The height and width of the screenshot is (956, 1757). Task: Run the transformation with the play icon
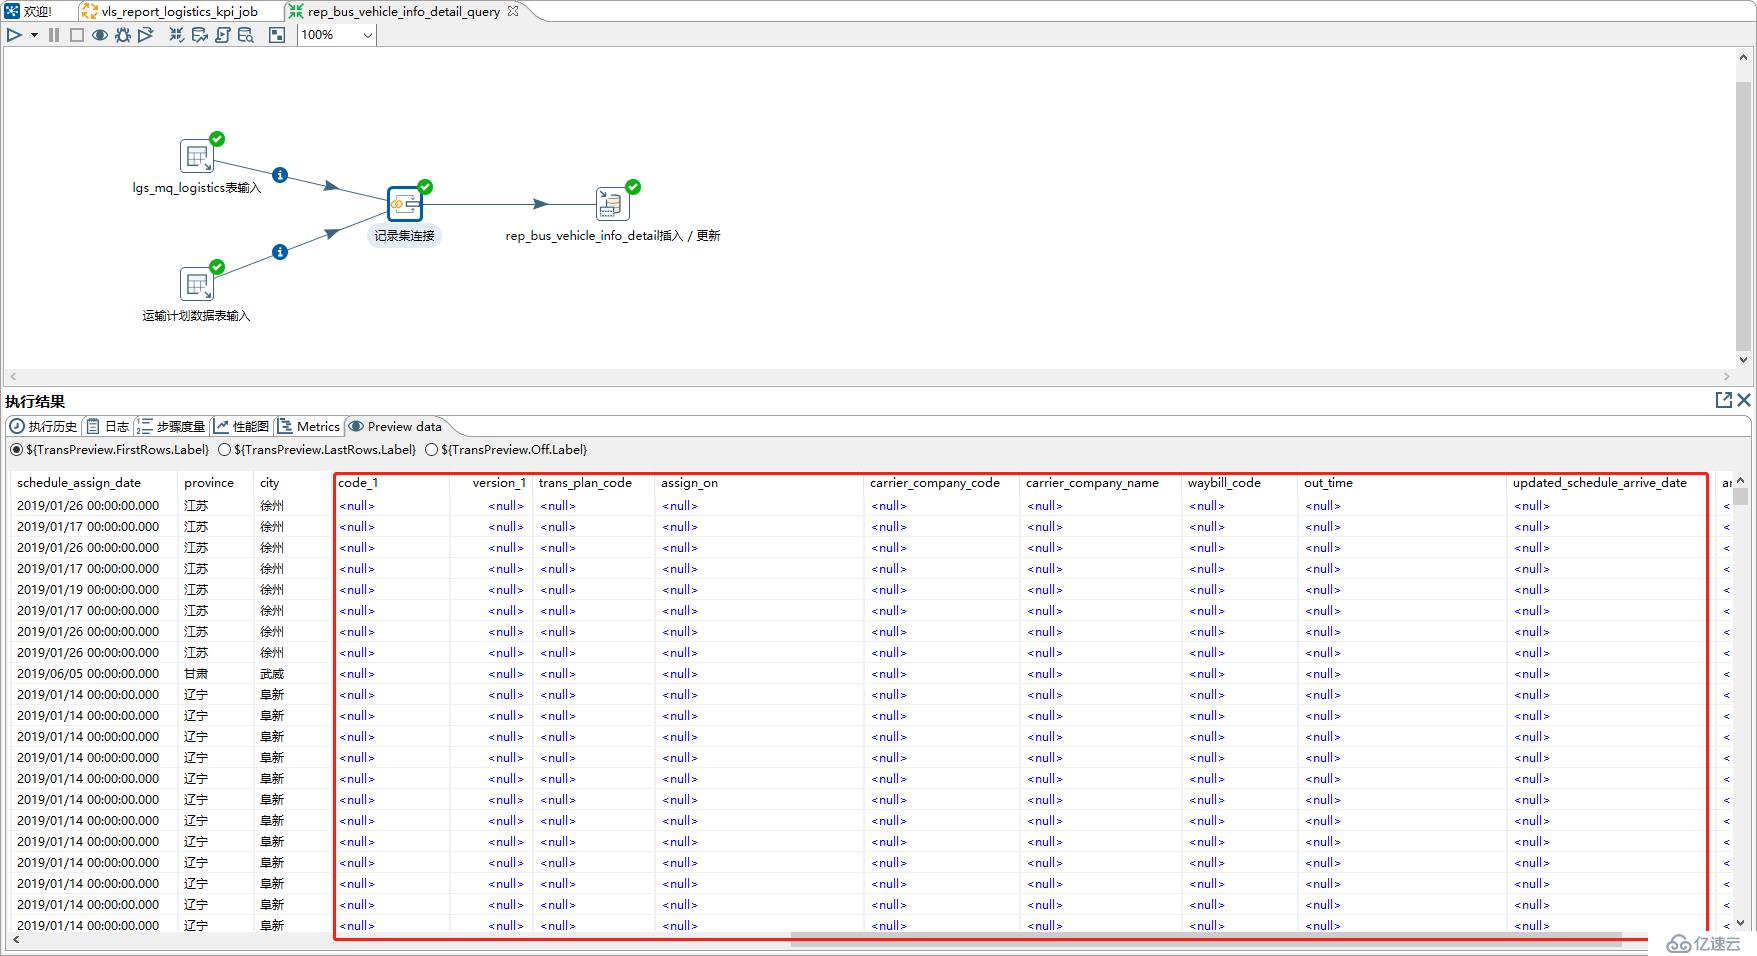[x=14, y=35]
